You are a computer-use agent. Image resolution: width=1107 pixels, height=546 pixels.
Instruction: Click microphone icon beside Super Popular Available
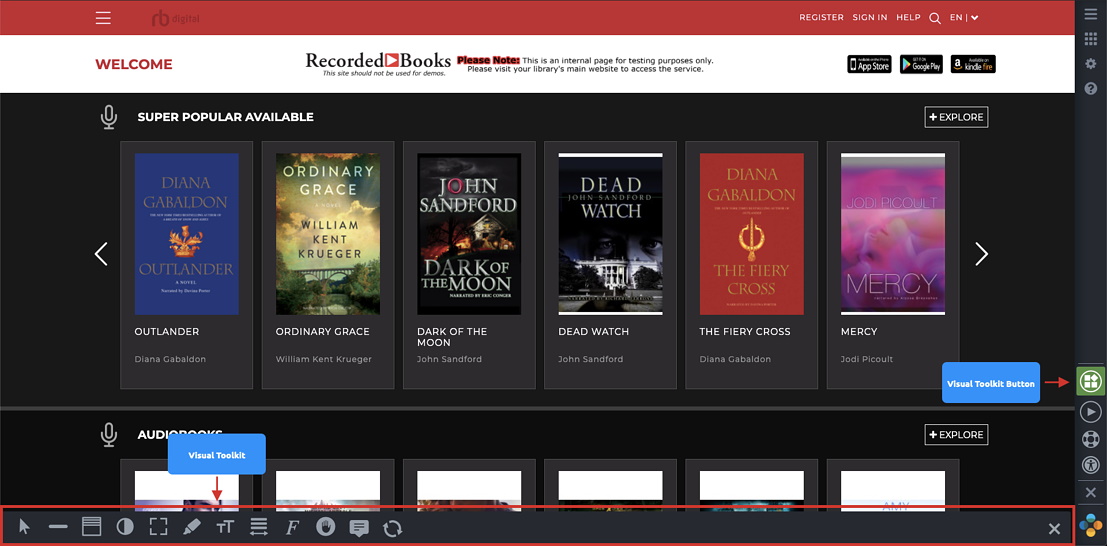[108, 117]
